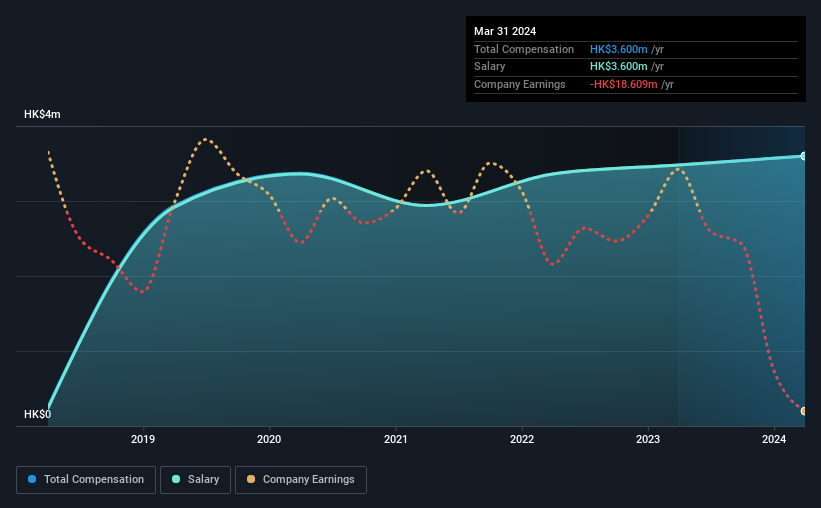Select the orange earnings endpoint marker

click(803, 411)
